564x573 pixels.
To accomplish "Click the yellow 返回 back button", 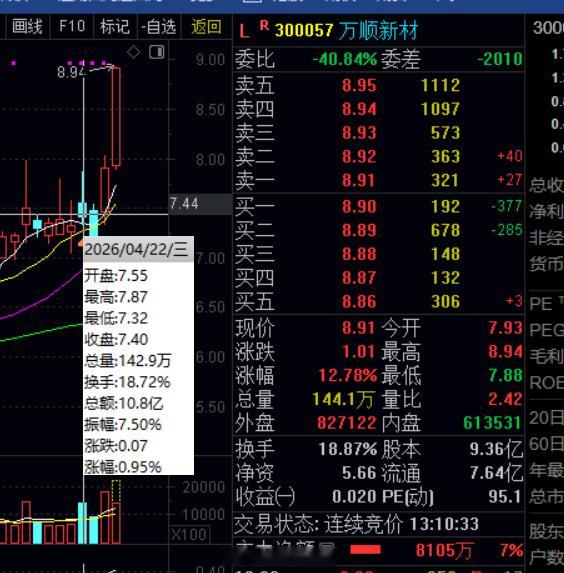I will [x=206, y=26].
